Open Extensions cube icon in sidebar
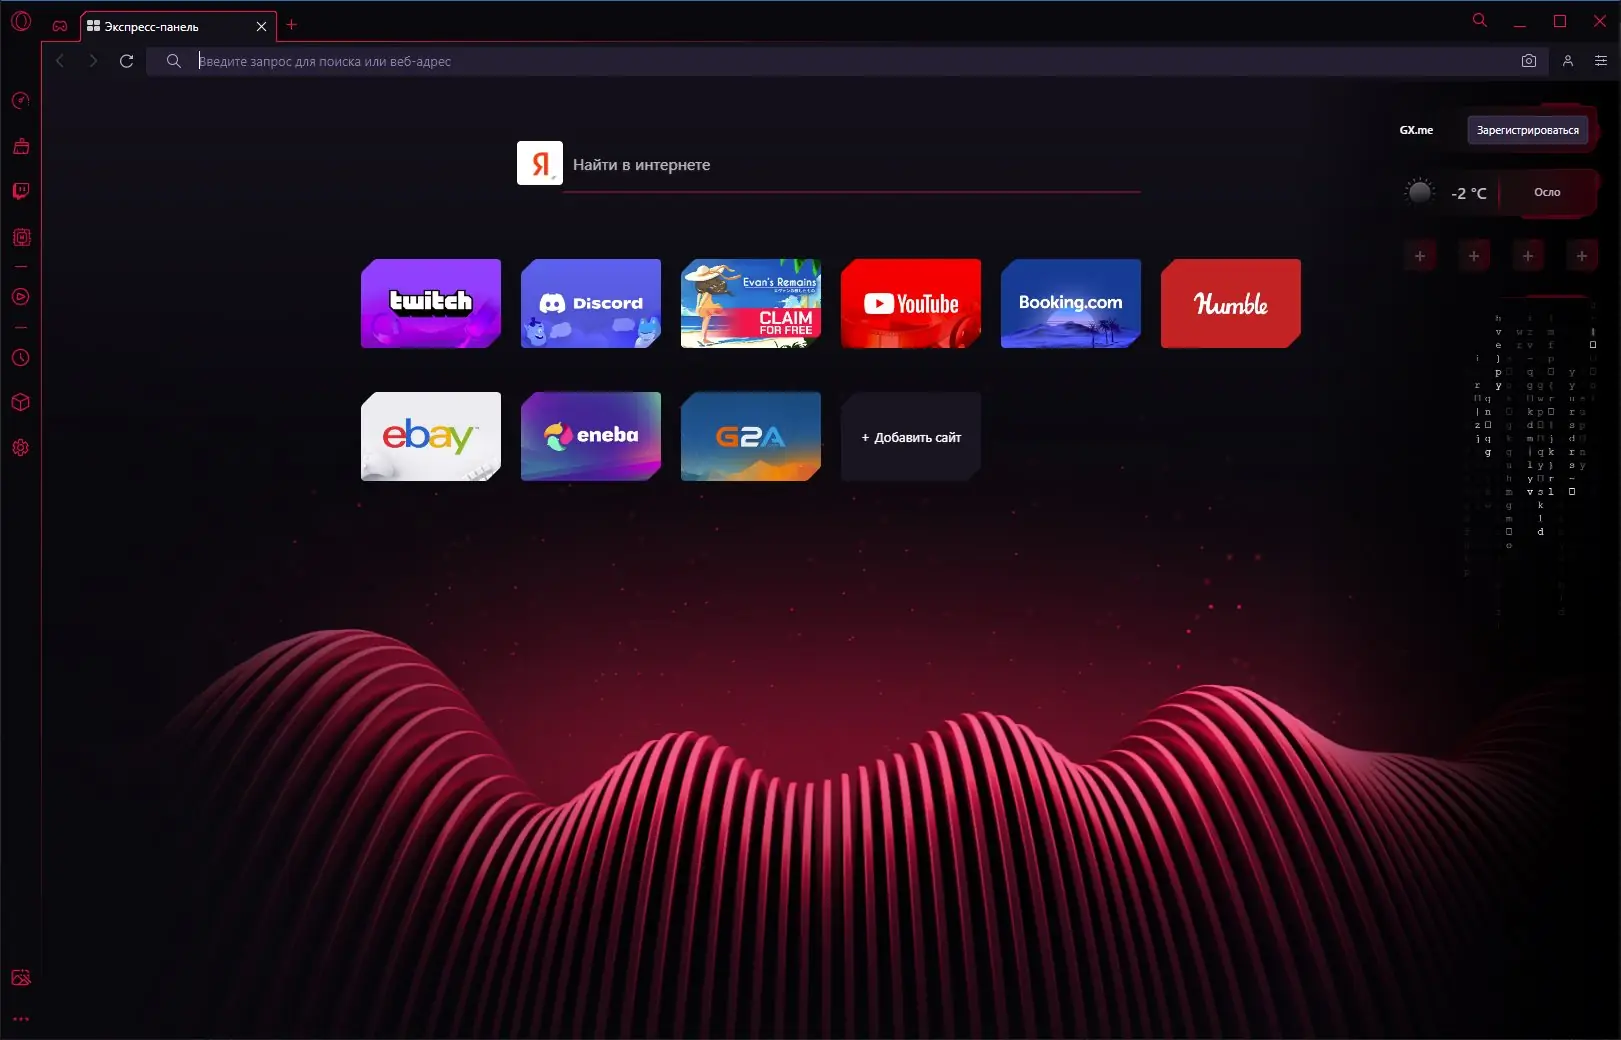Viewport: 1621px width, 1040px height. tap(21, 402)
